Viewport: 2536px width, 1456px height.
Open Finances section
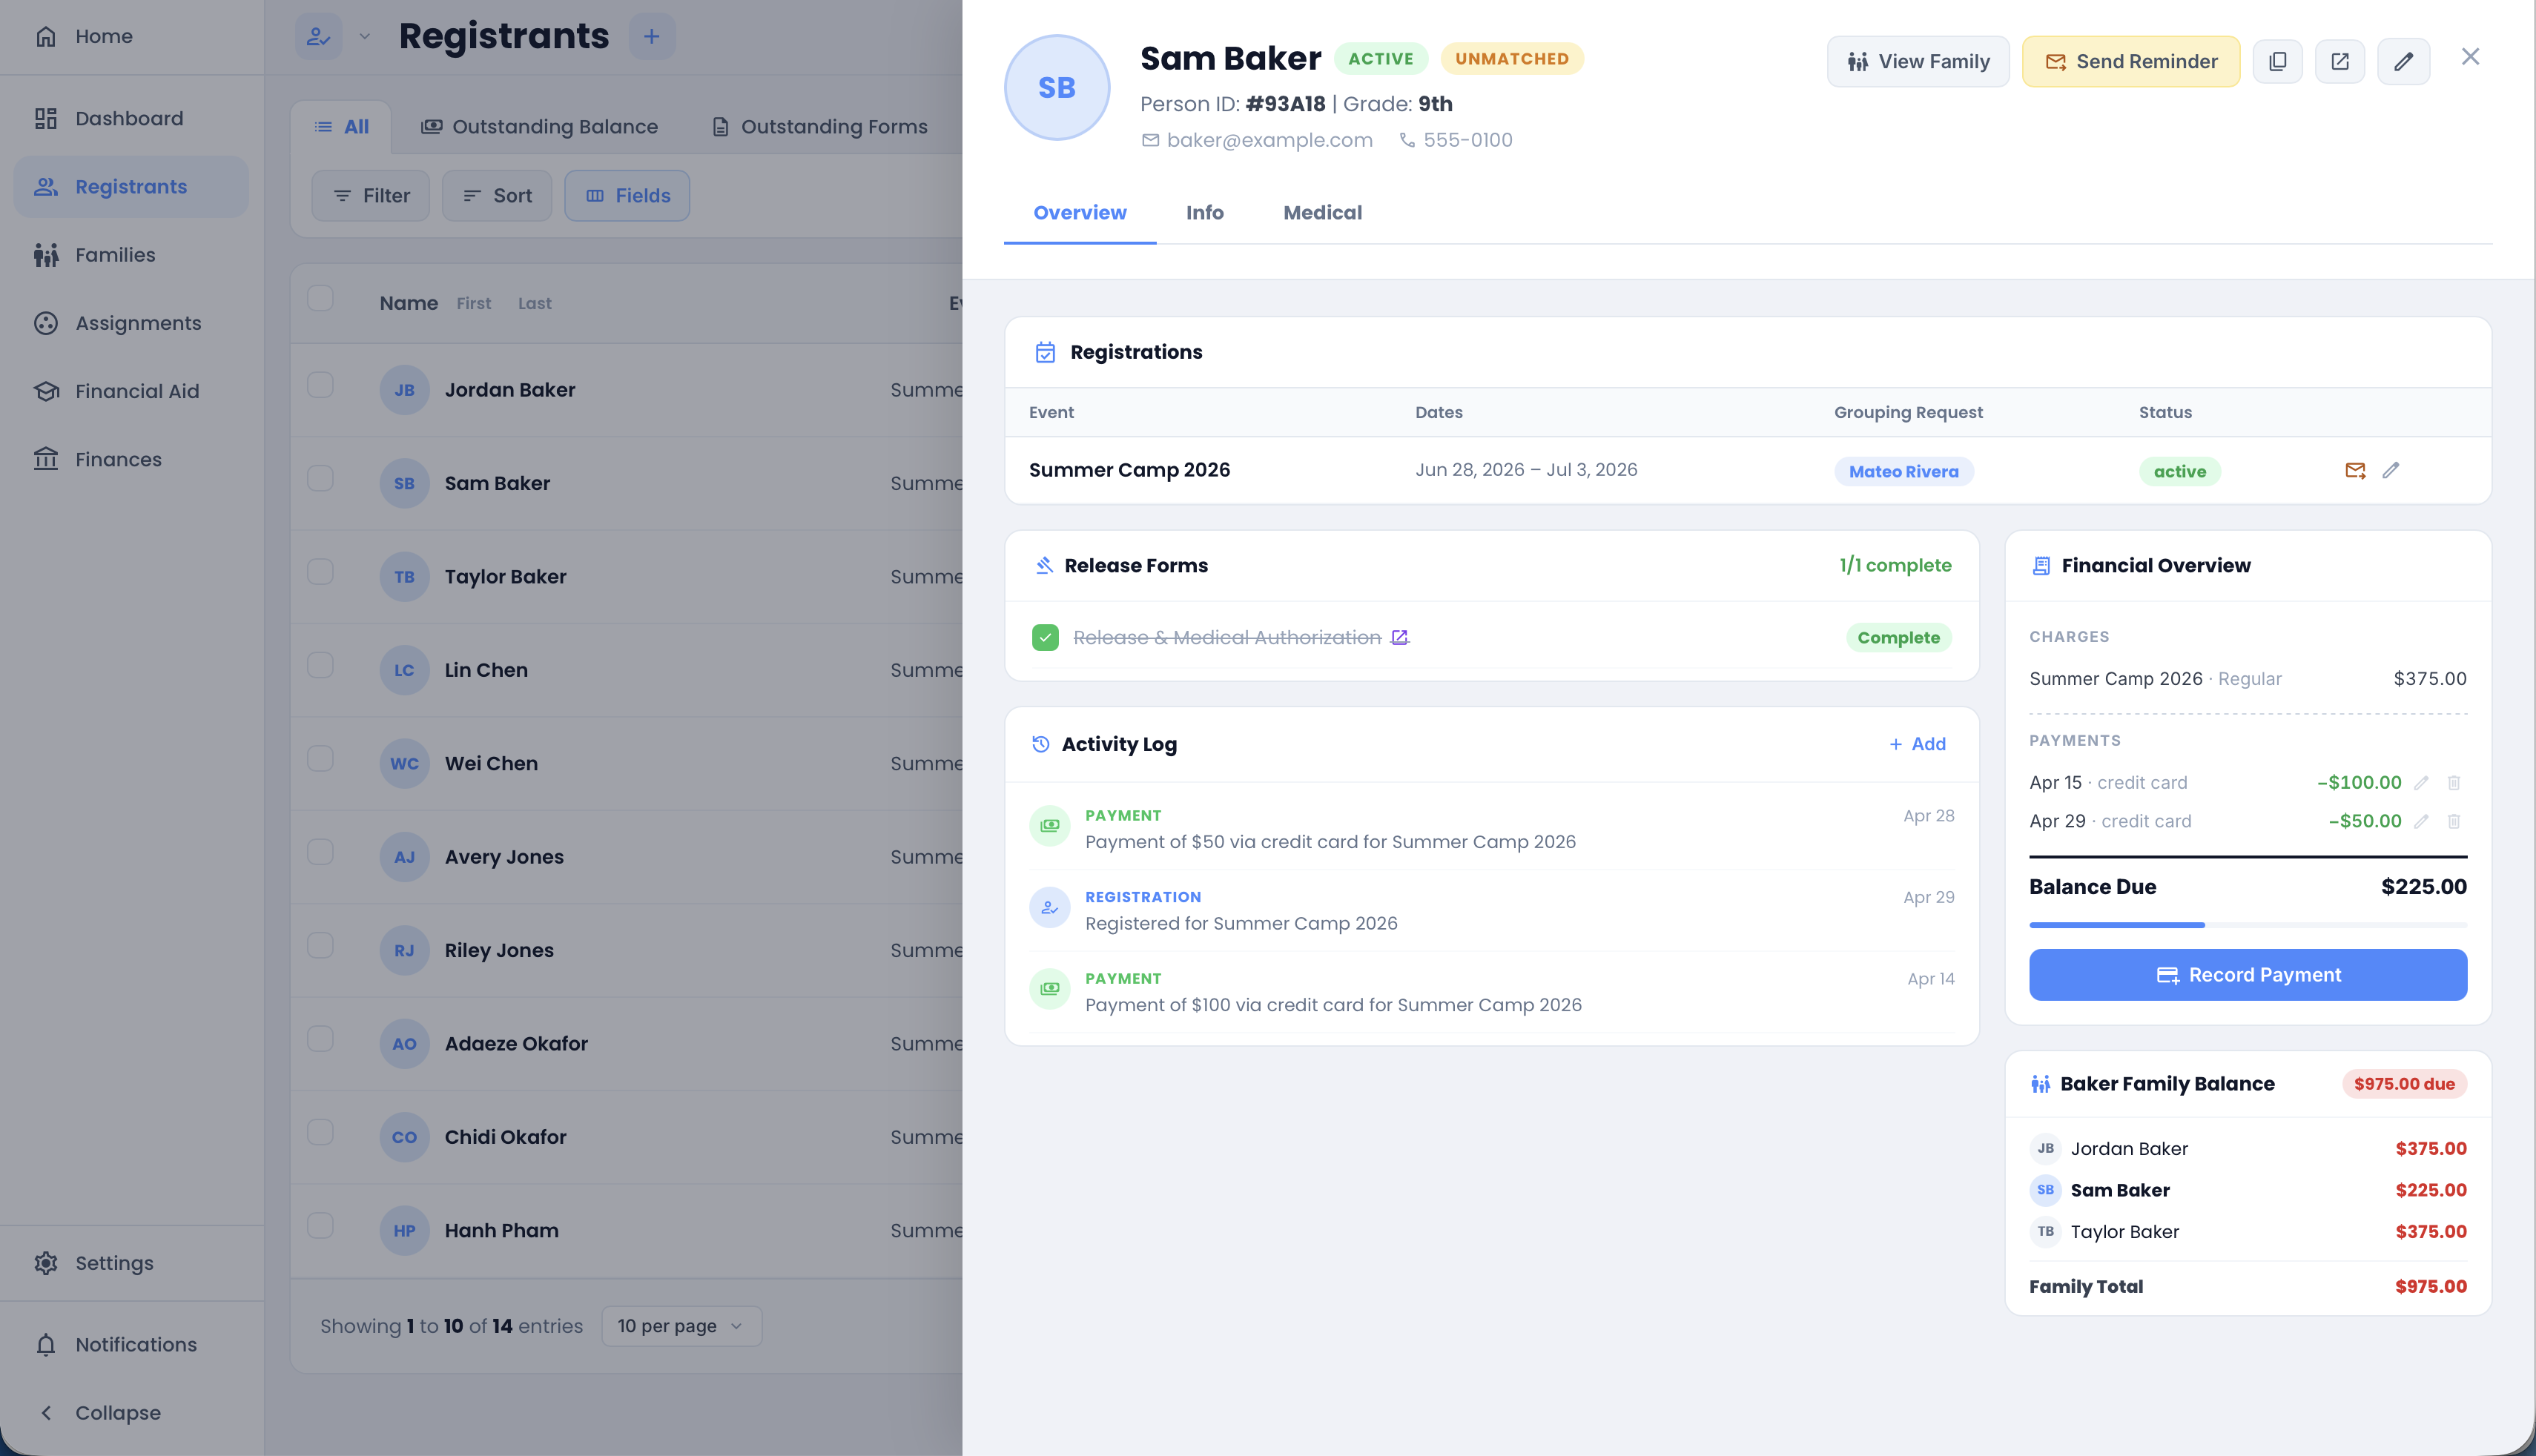(132, 459)
